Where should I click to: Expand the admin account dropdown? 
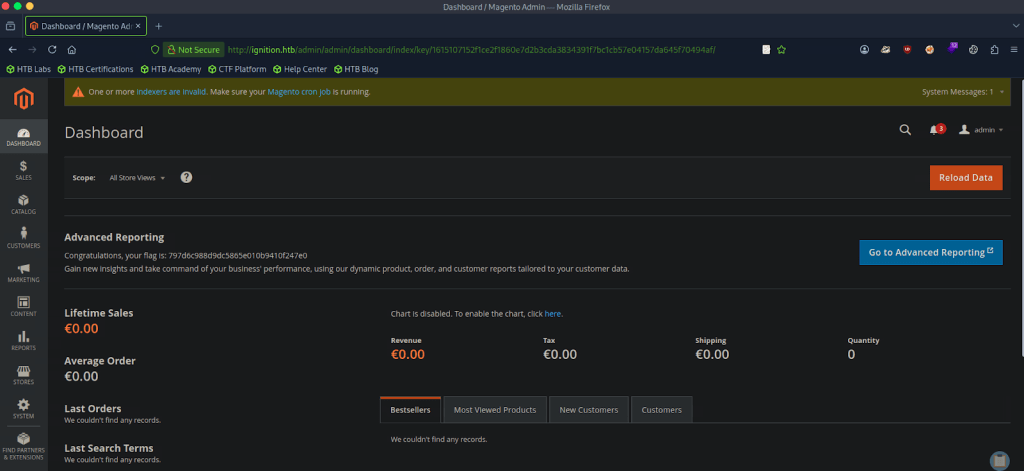pos(981,130)
